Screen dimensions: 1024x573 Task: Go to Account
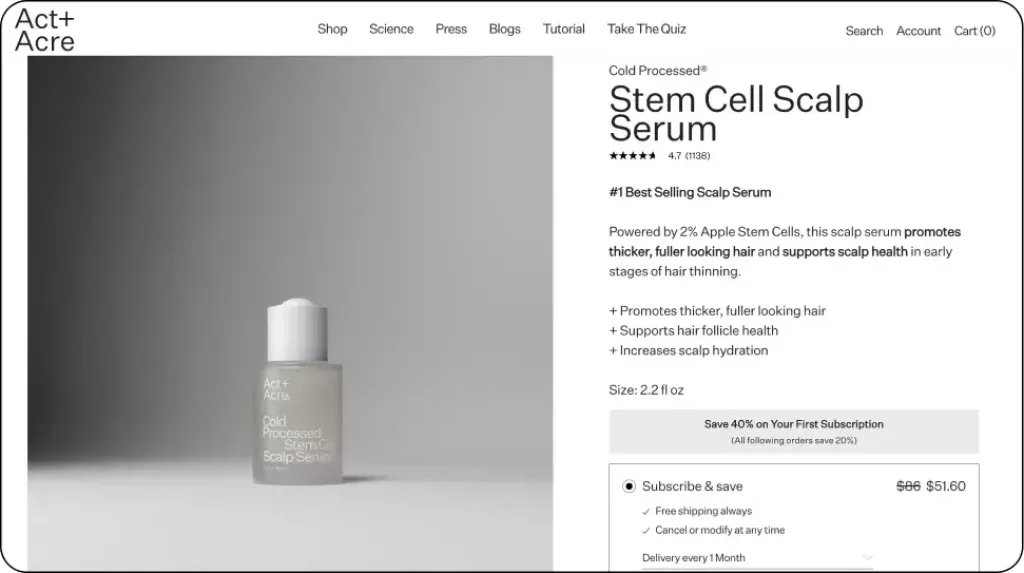pyautogui.click(x=918, y=31)
